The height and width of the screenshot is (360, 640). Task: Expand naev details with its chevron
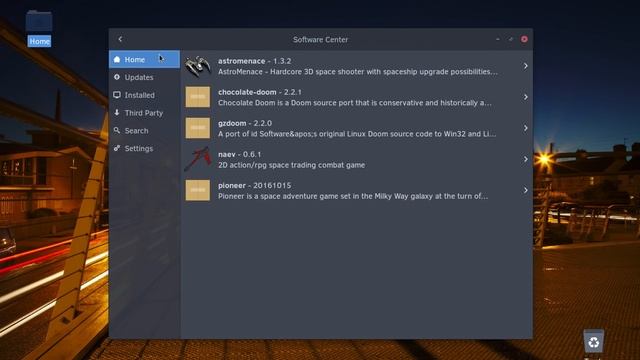(526, 159)
